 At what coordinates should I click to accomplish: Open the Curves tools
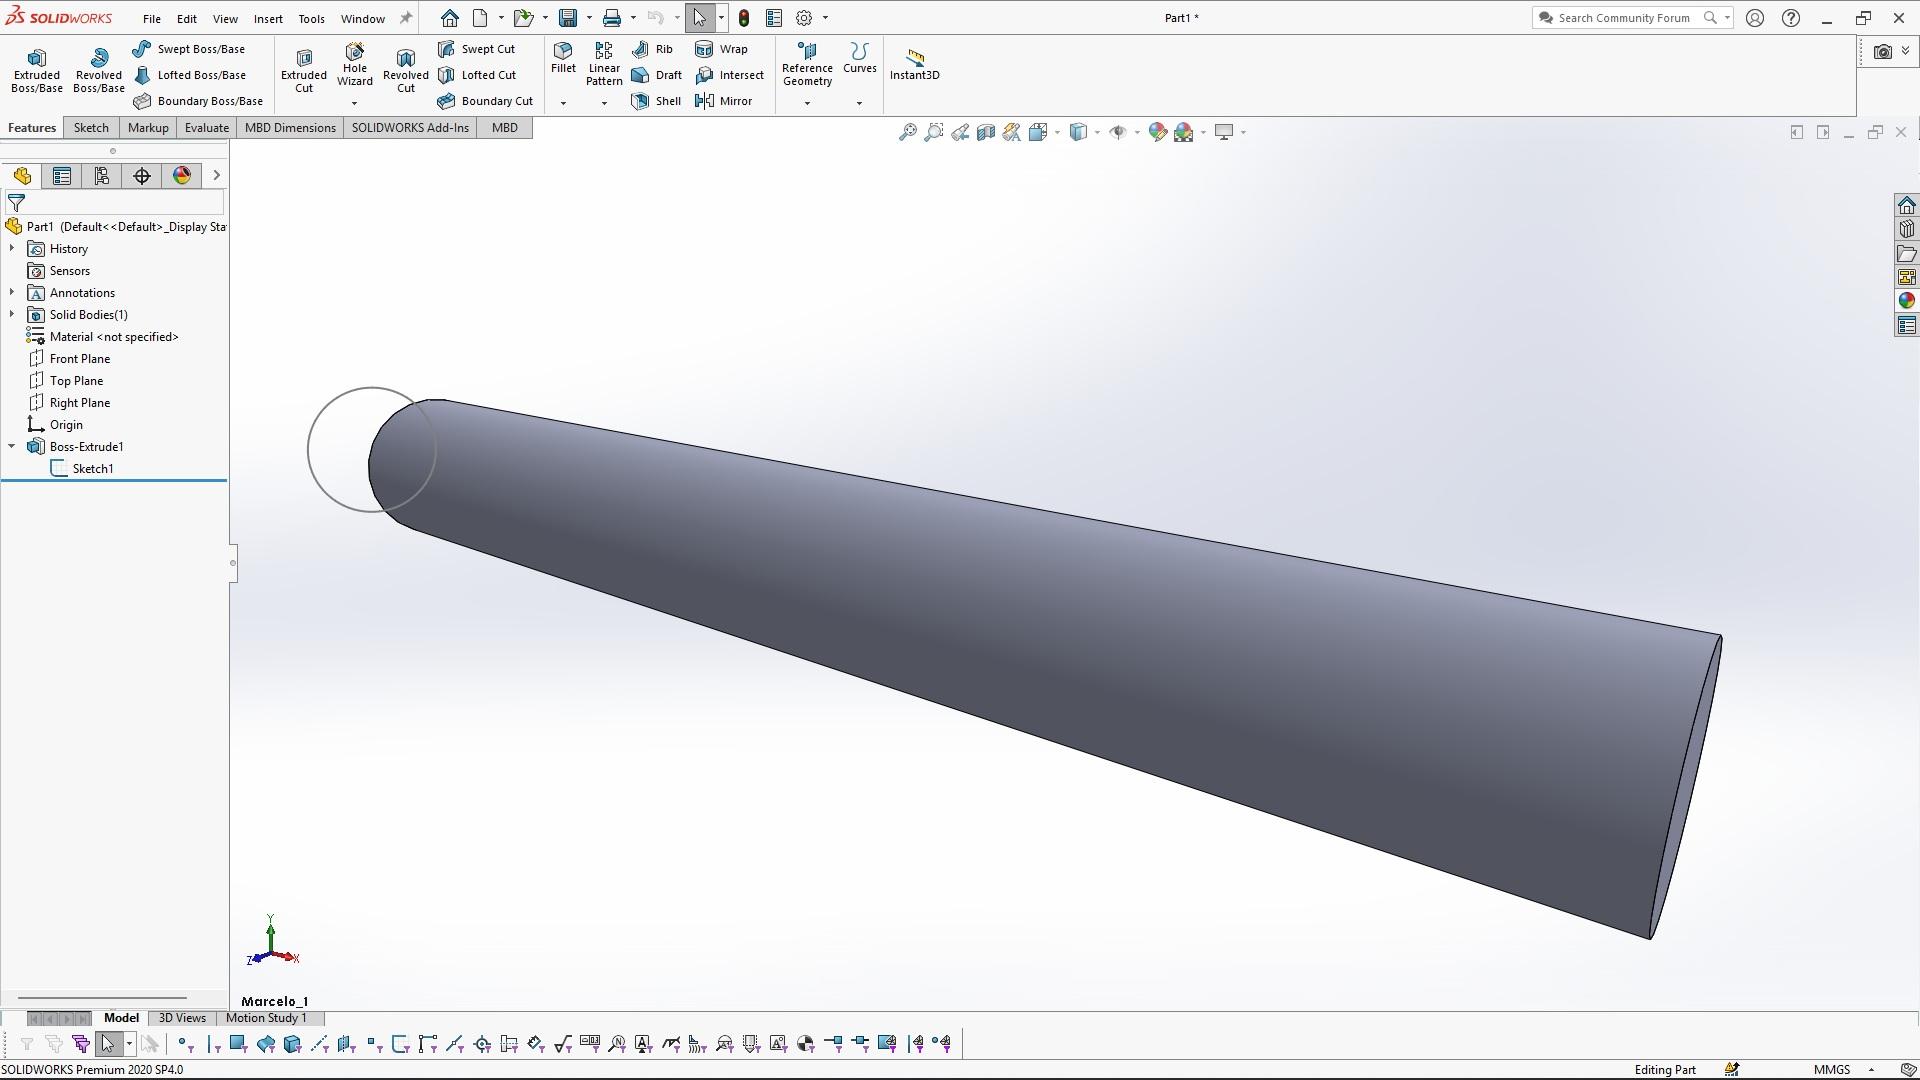pos(859,58)
